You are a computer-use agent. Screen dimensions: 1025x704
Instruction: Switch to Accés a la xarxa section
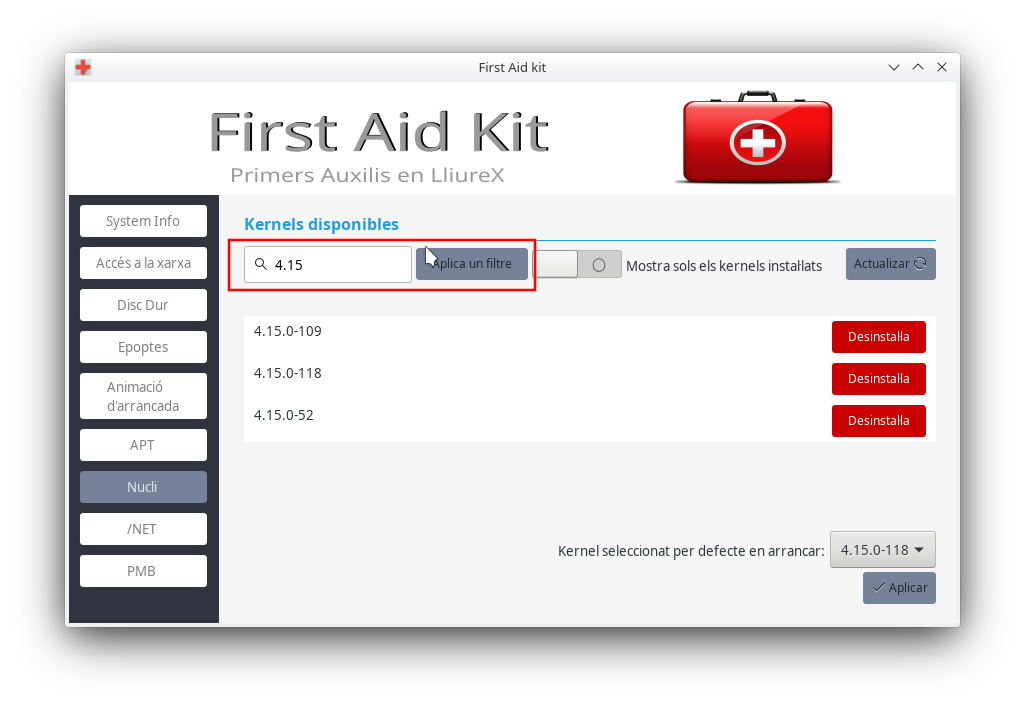click(143, 263)
